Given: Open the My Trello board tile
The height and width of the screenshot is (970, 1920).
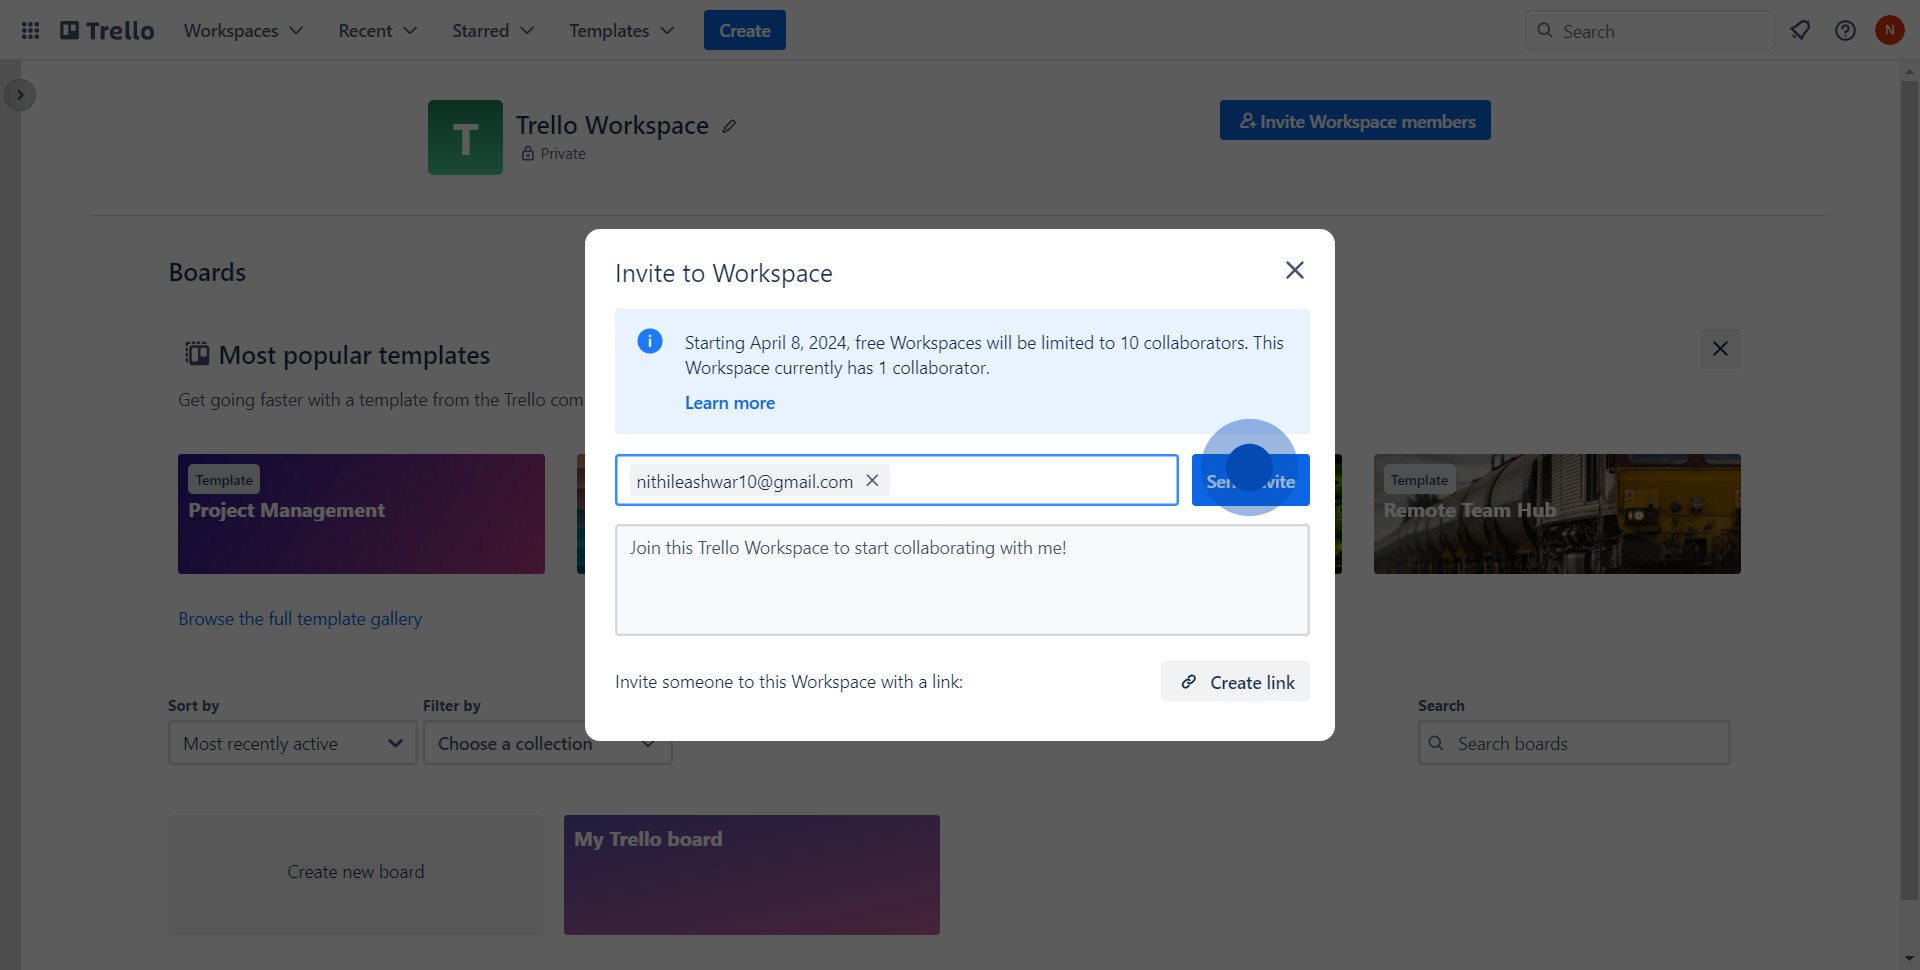Looking at the screenshot, I should pyautogui.click(x=751, y=875).
